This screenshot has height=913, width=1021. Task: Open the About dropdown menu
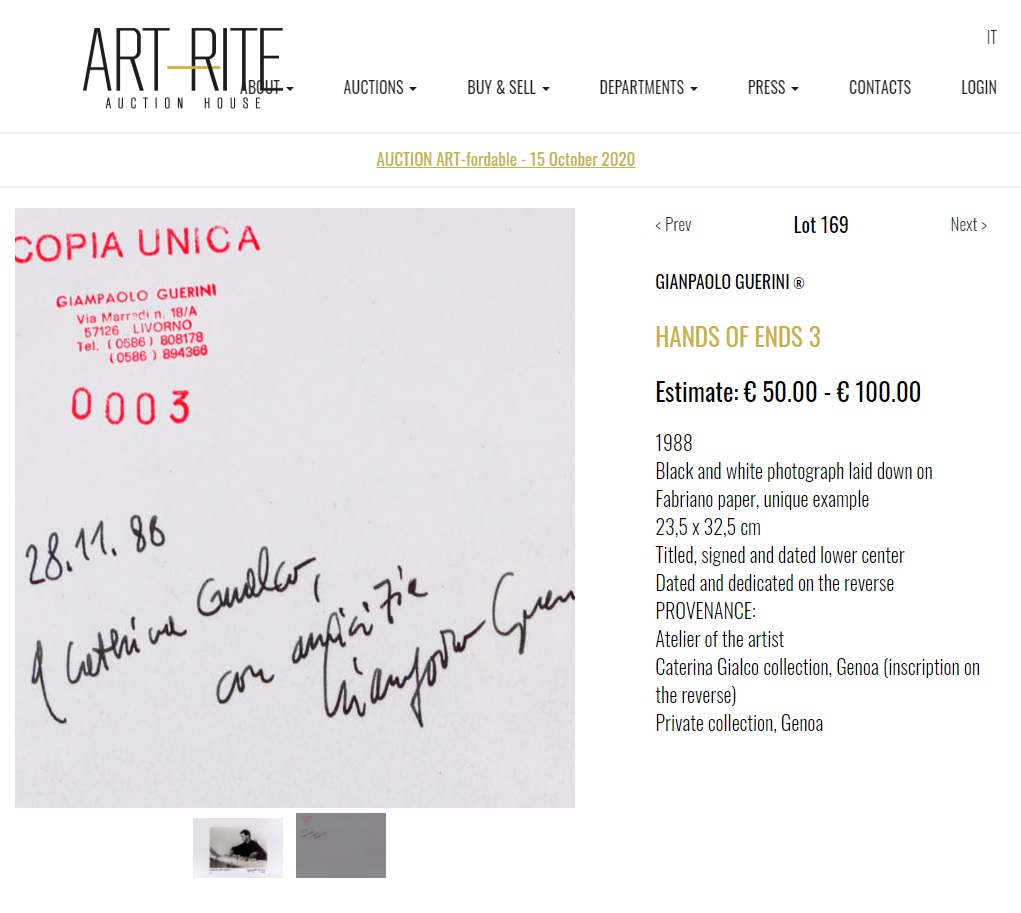(x=268, y=87)
